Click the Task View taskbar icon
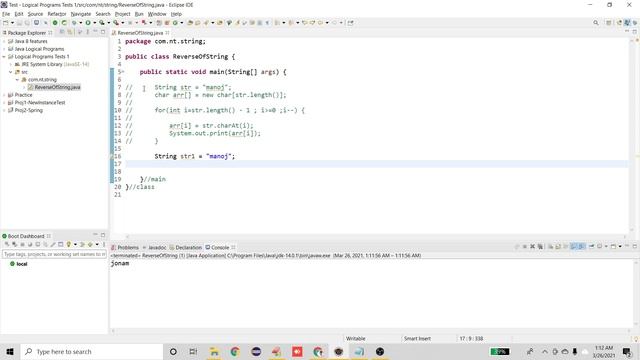This screenshot has width=640, height=360. click(193, 351)
